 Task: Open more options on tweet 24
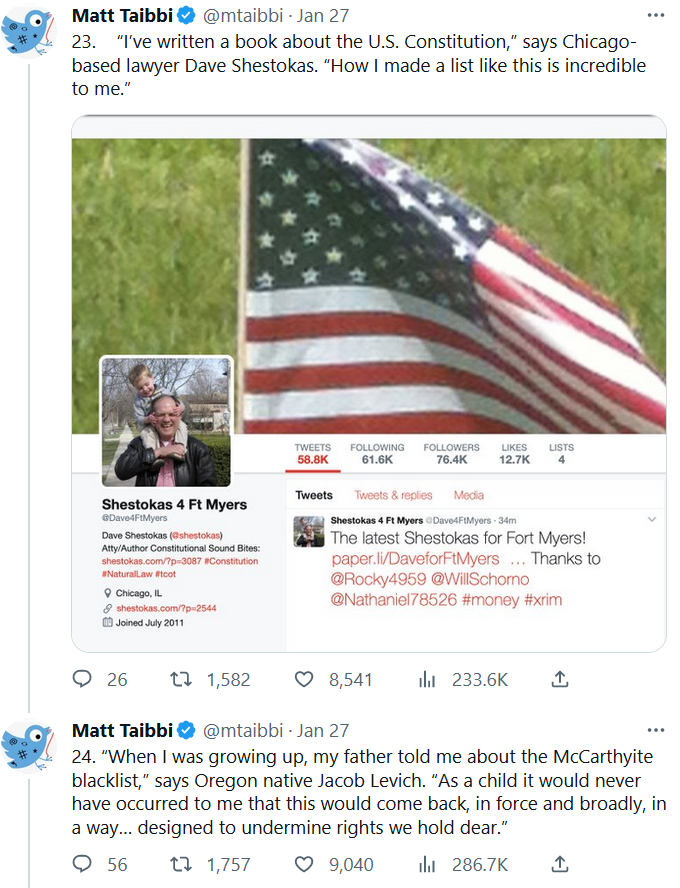(655, 729)
